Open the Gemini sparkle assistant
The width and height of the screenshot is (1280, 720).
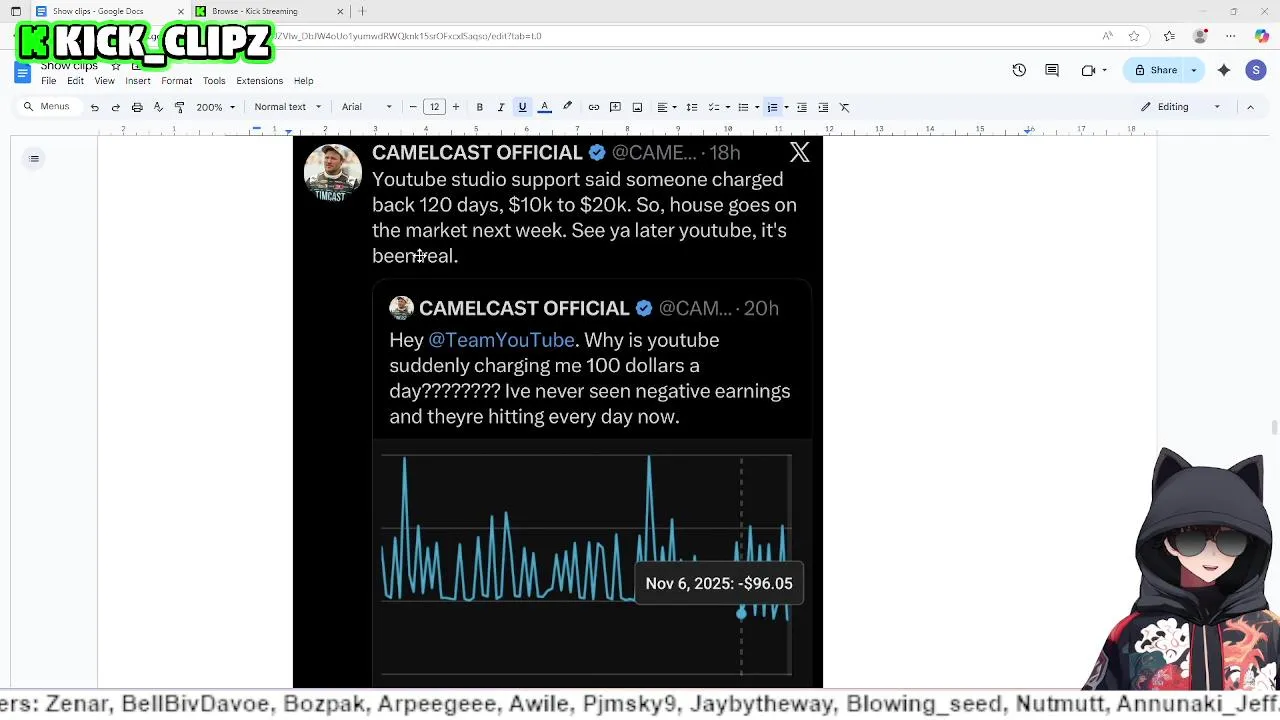(x=1224, y=70)
